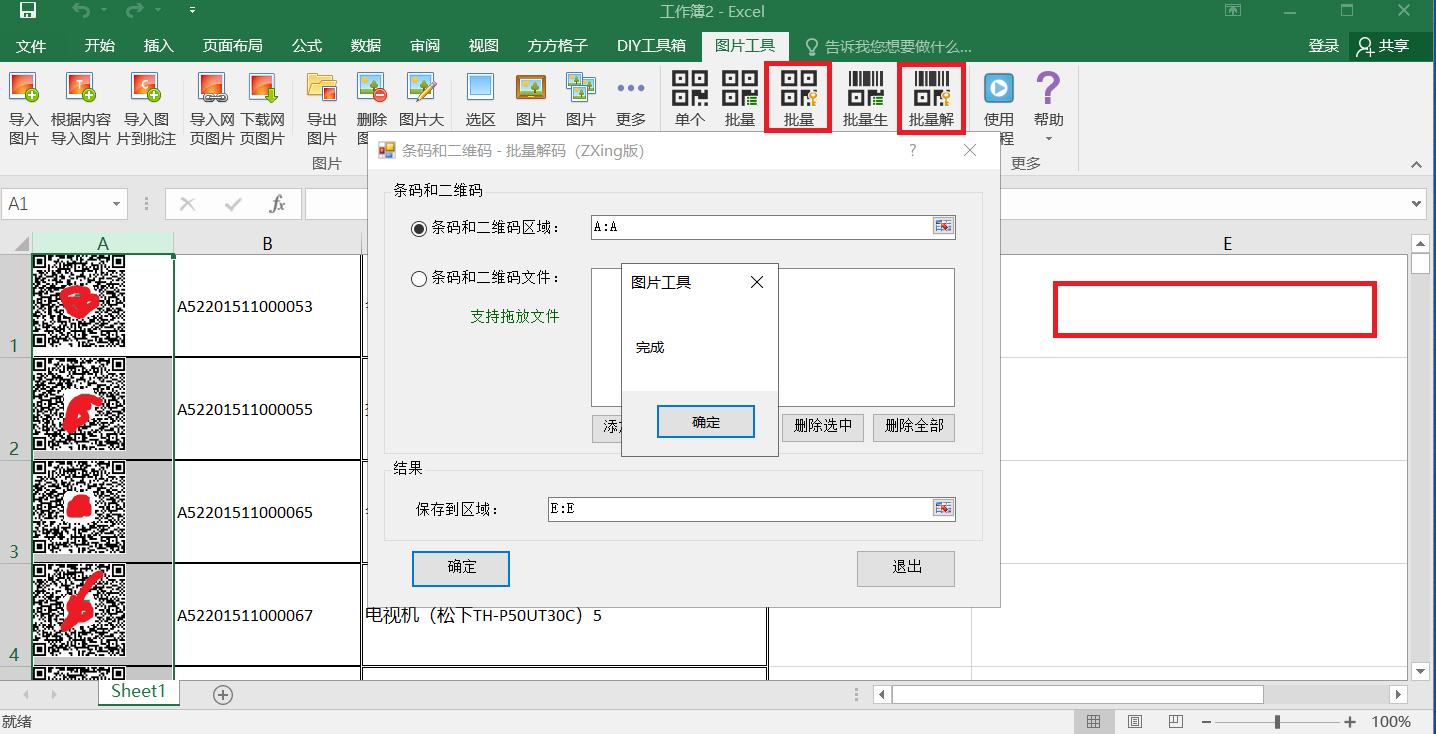Collapse the ribbon with the caret arrow
This screenshot has width=1436, height=734.
[1416, 165]
